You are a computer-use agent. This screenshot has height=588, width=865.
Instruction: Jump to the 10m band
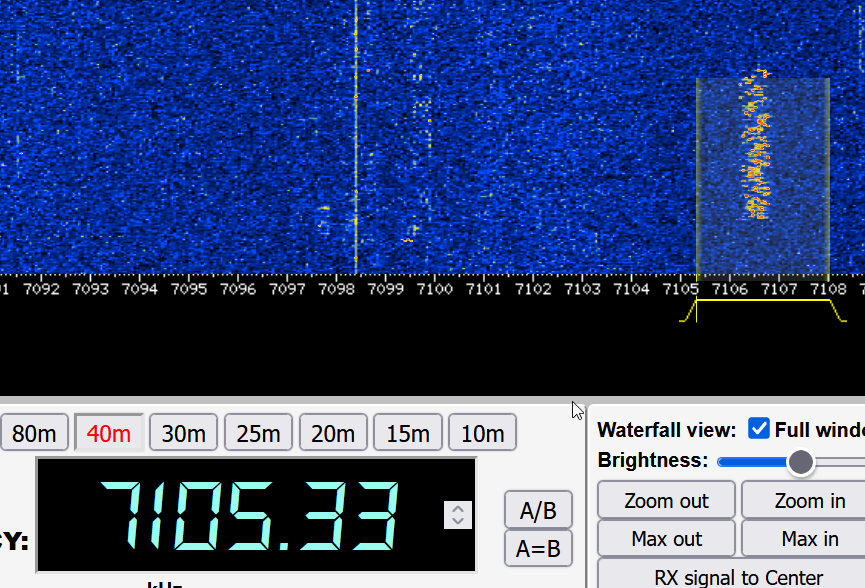pos(482,433)
